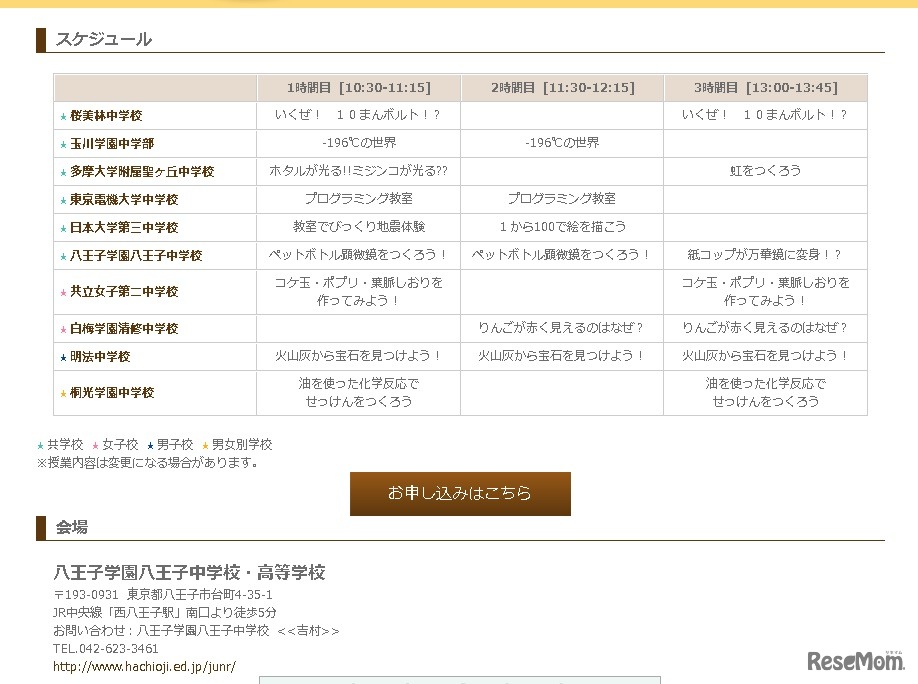Select 紙コップが万華鏡に変身！？ cell
The image size is (918, 684).
tap(765, 255)
